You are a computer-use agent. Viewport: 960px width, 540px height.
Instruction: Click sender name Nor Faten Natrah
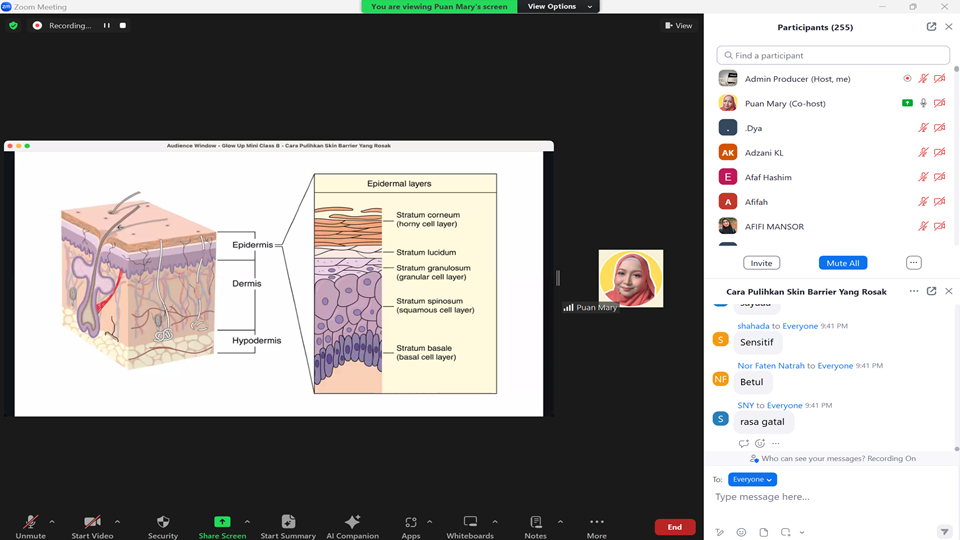click(x=771, y=366)
